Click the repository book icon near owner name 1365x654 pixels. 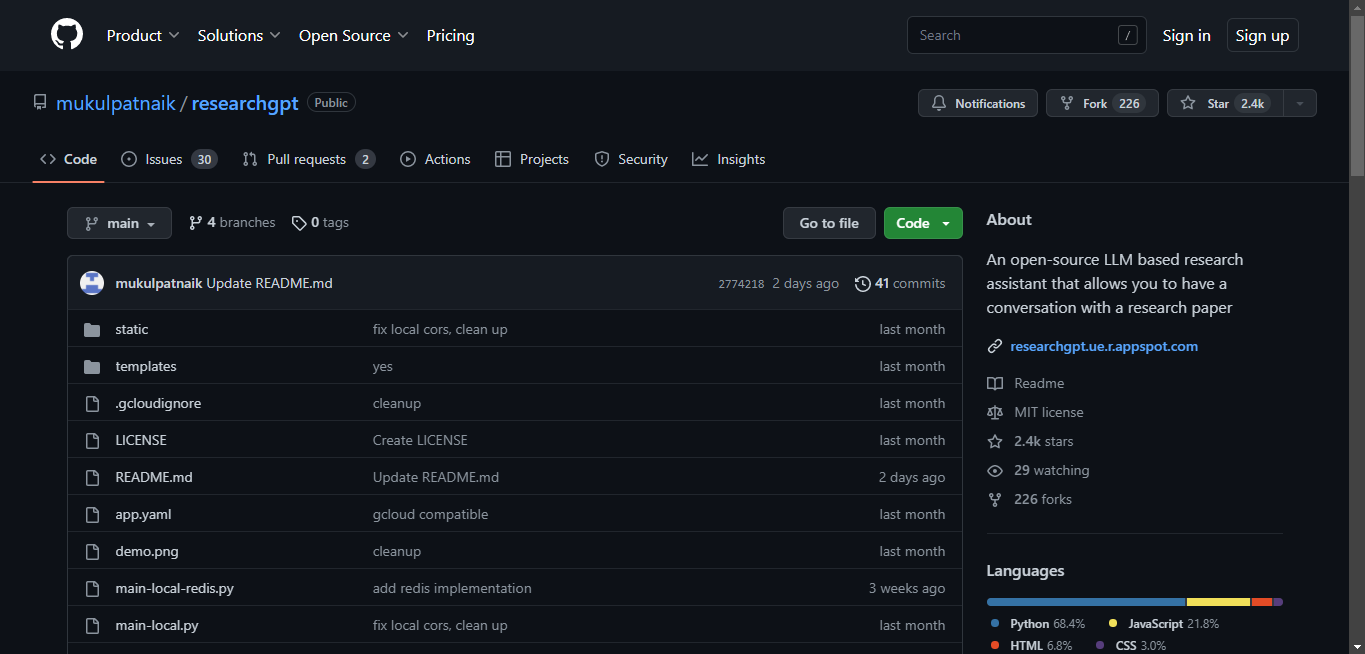[40, 103]
